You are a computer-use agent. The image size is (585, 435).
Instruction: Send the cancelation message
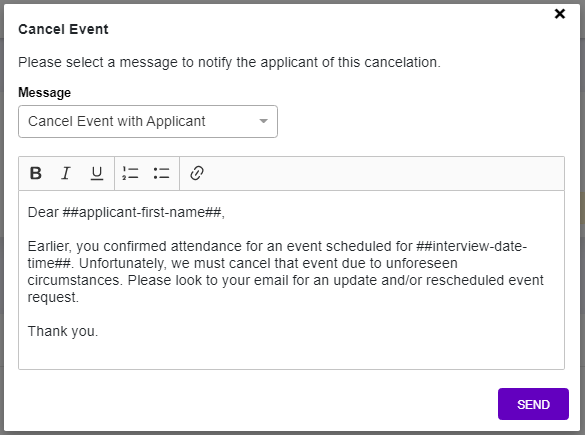533,404
